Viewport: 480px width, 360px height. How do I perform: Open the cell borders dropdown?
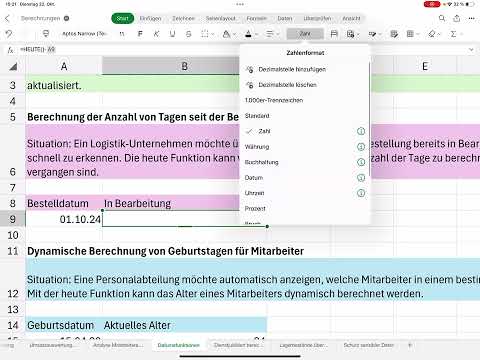coord(207,34)
